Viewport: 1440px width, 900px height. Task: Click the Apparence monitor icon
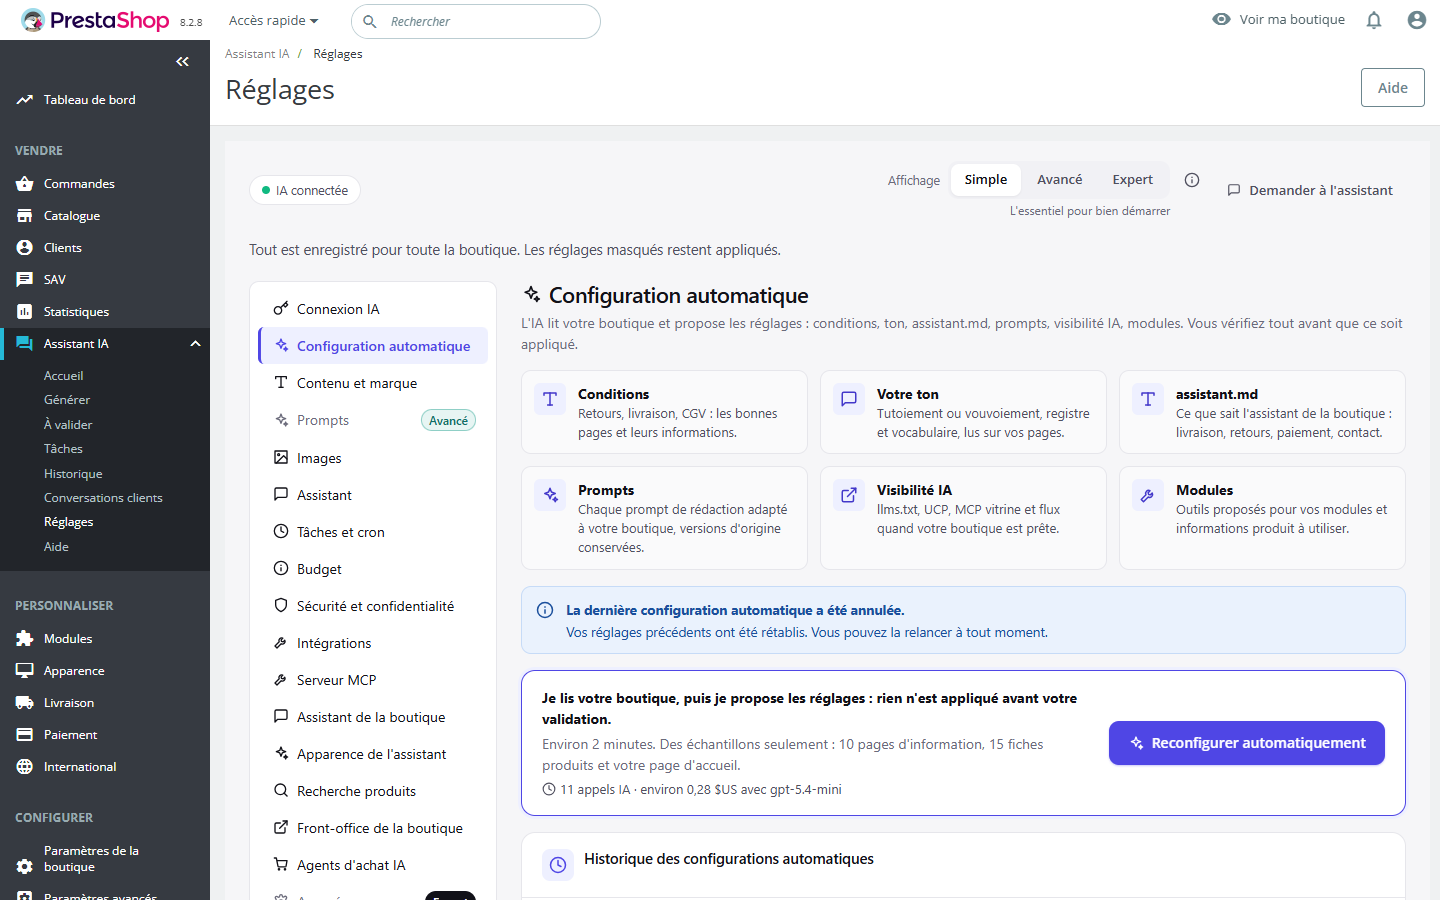(x=25, y=671)
